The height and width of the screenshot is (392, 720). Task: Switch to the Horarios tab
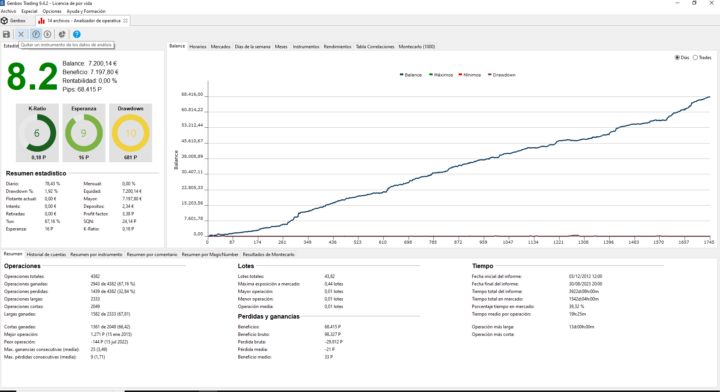[x=198, y=47]
